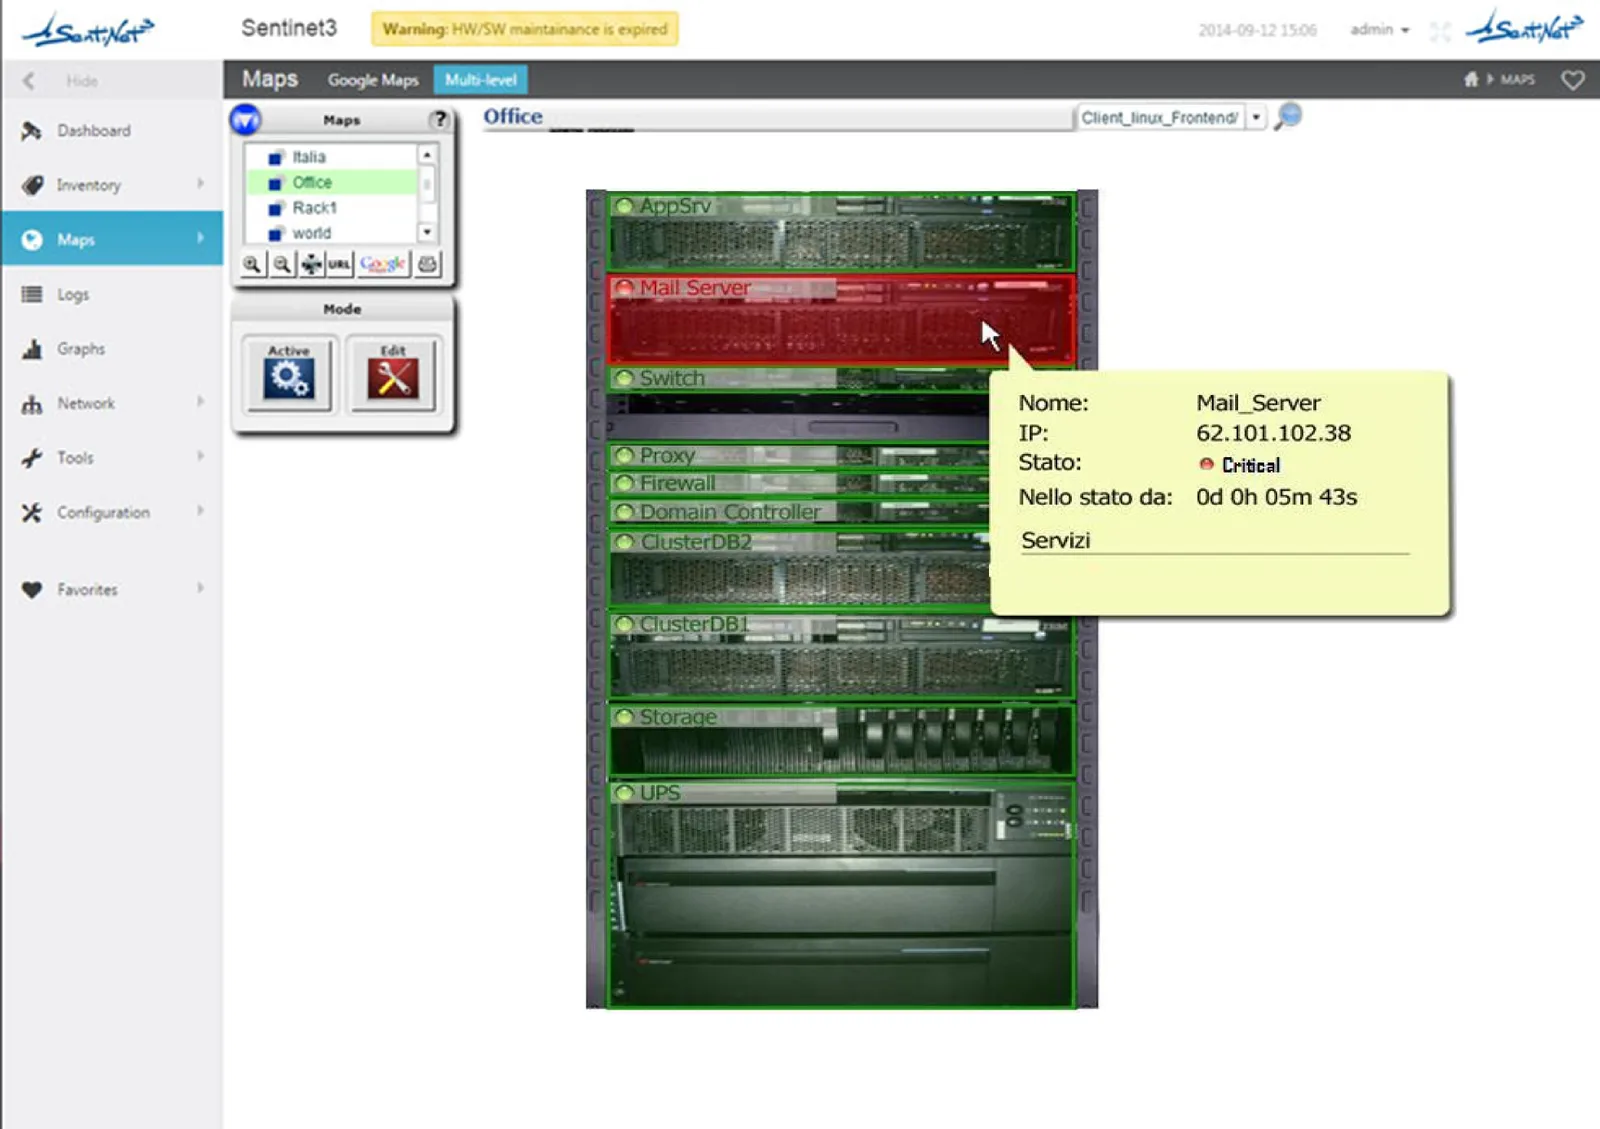Select the Office map

(312, 182)
